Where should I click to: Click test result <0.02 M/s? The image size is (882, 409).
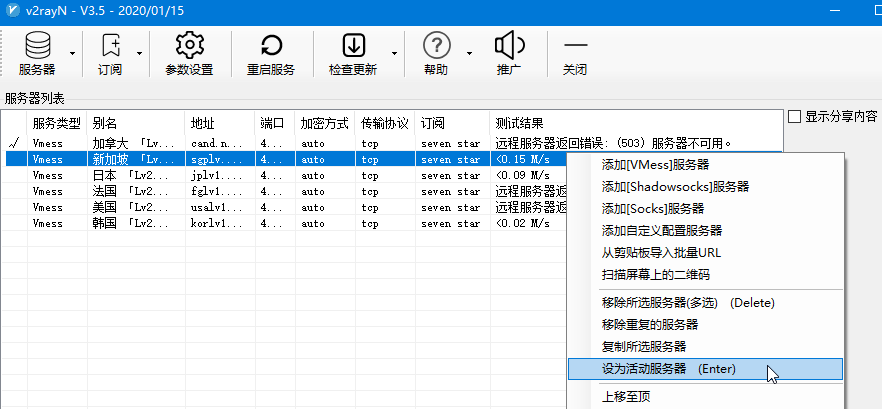523,223
